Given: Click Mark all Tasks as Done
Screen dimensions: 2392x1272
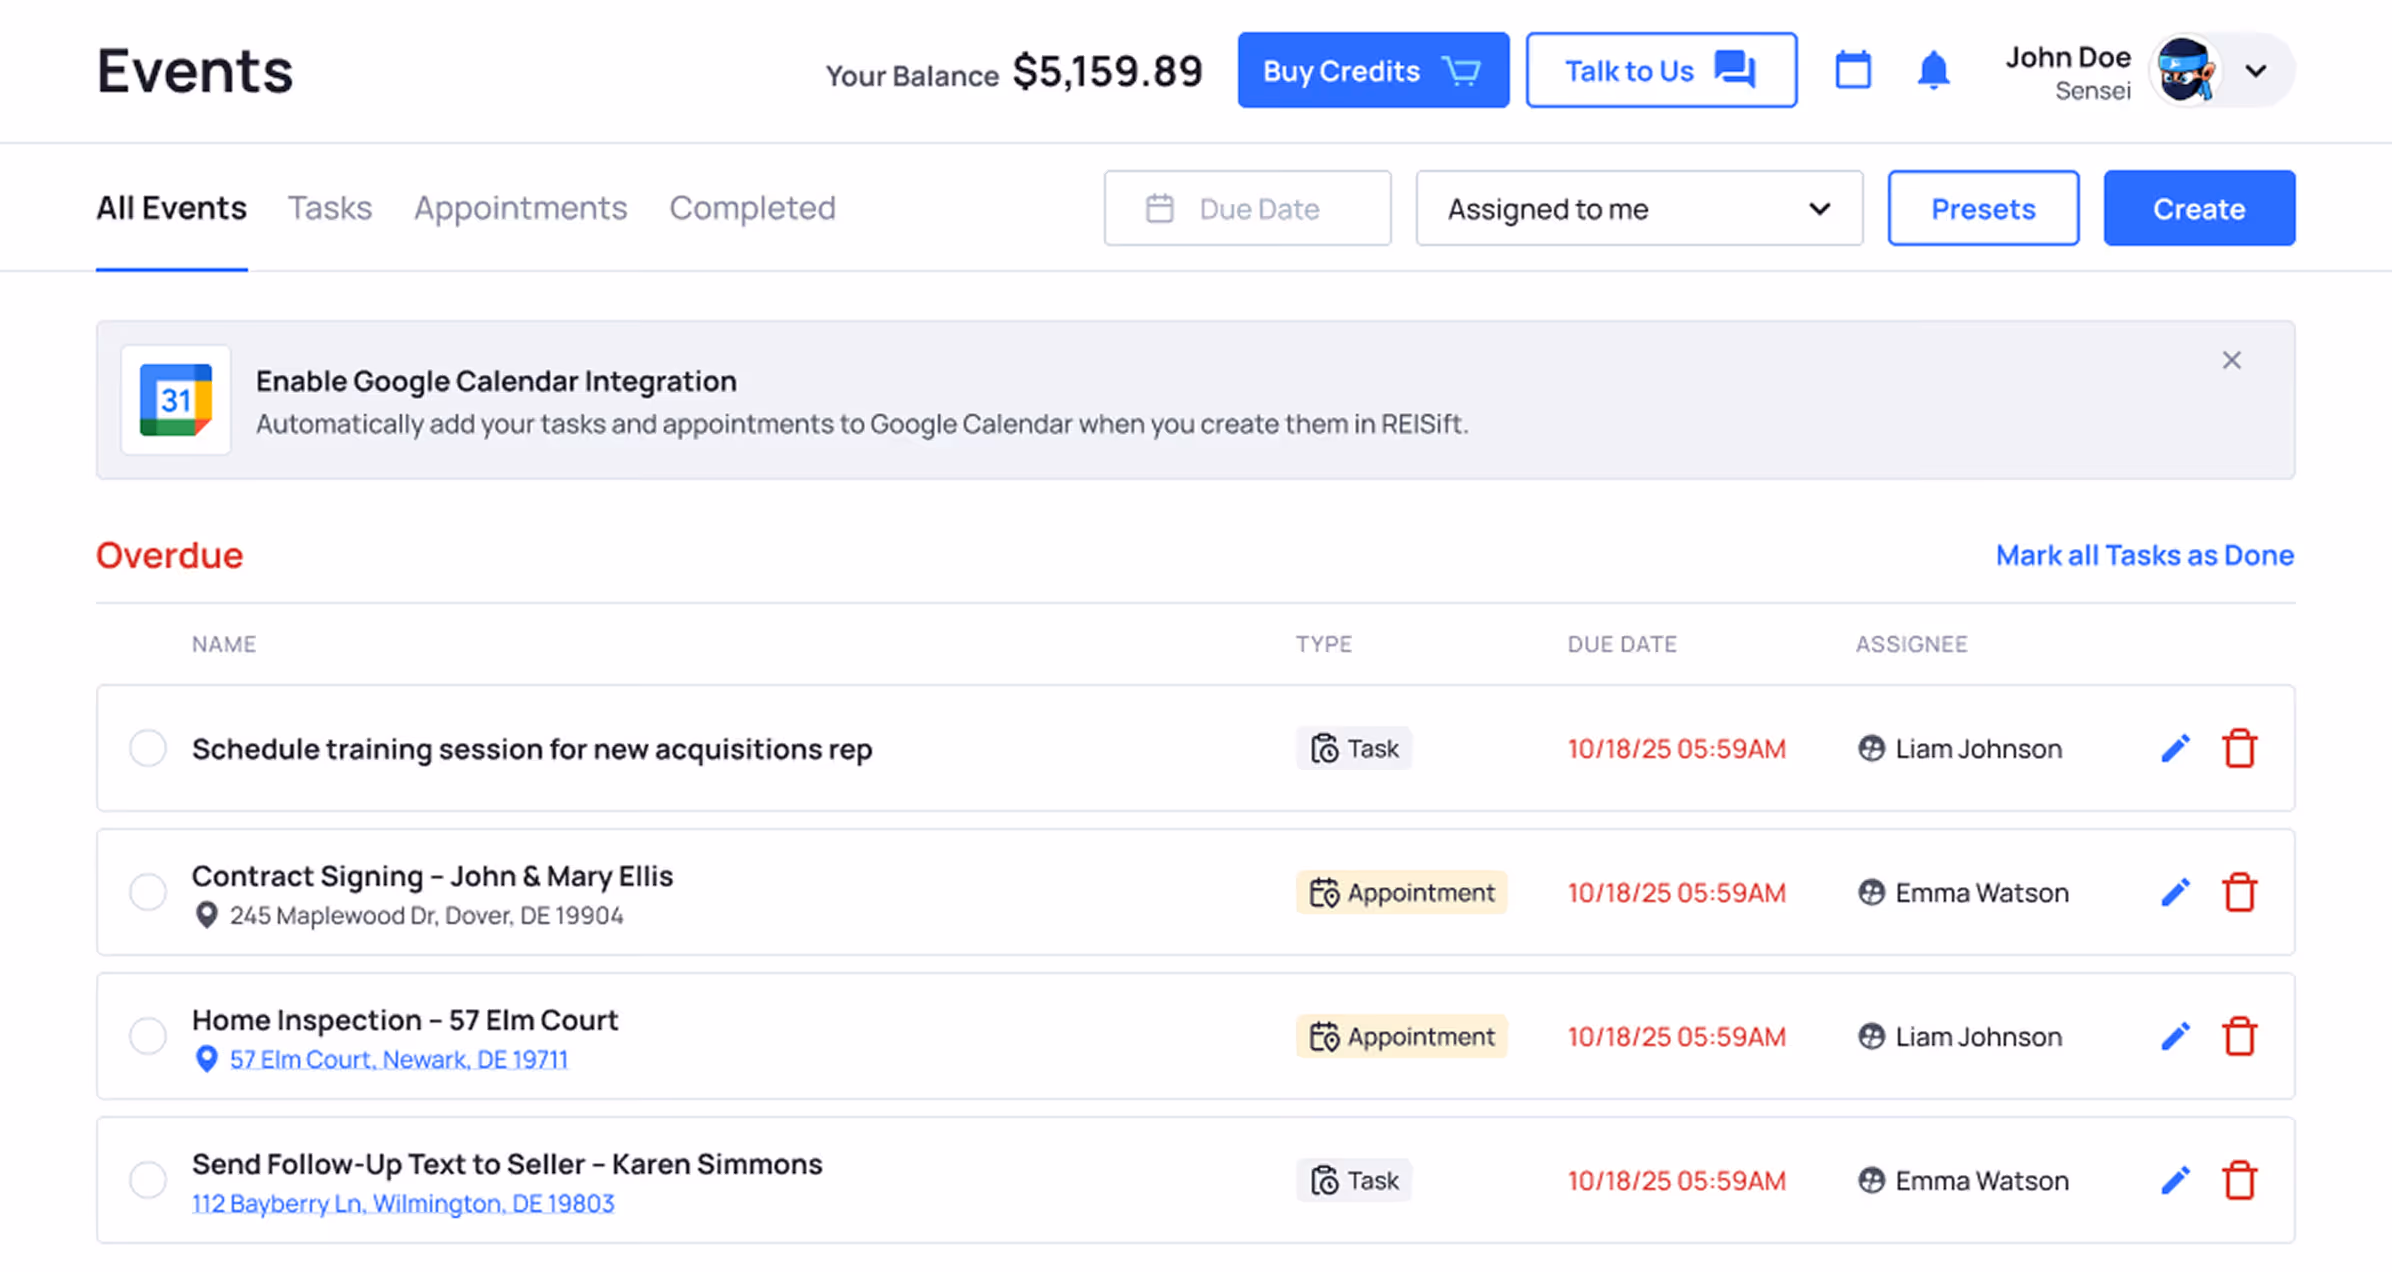Looking at the screenshot, I should 2144,555.
